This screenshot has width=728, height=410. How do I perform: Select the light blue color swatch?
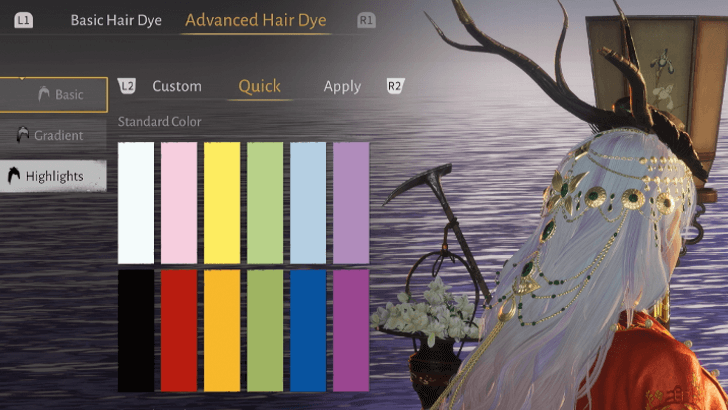point(308,203)
